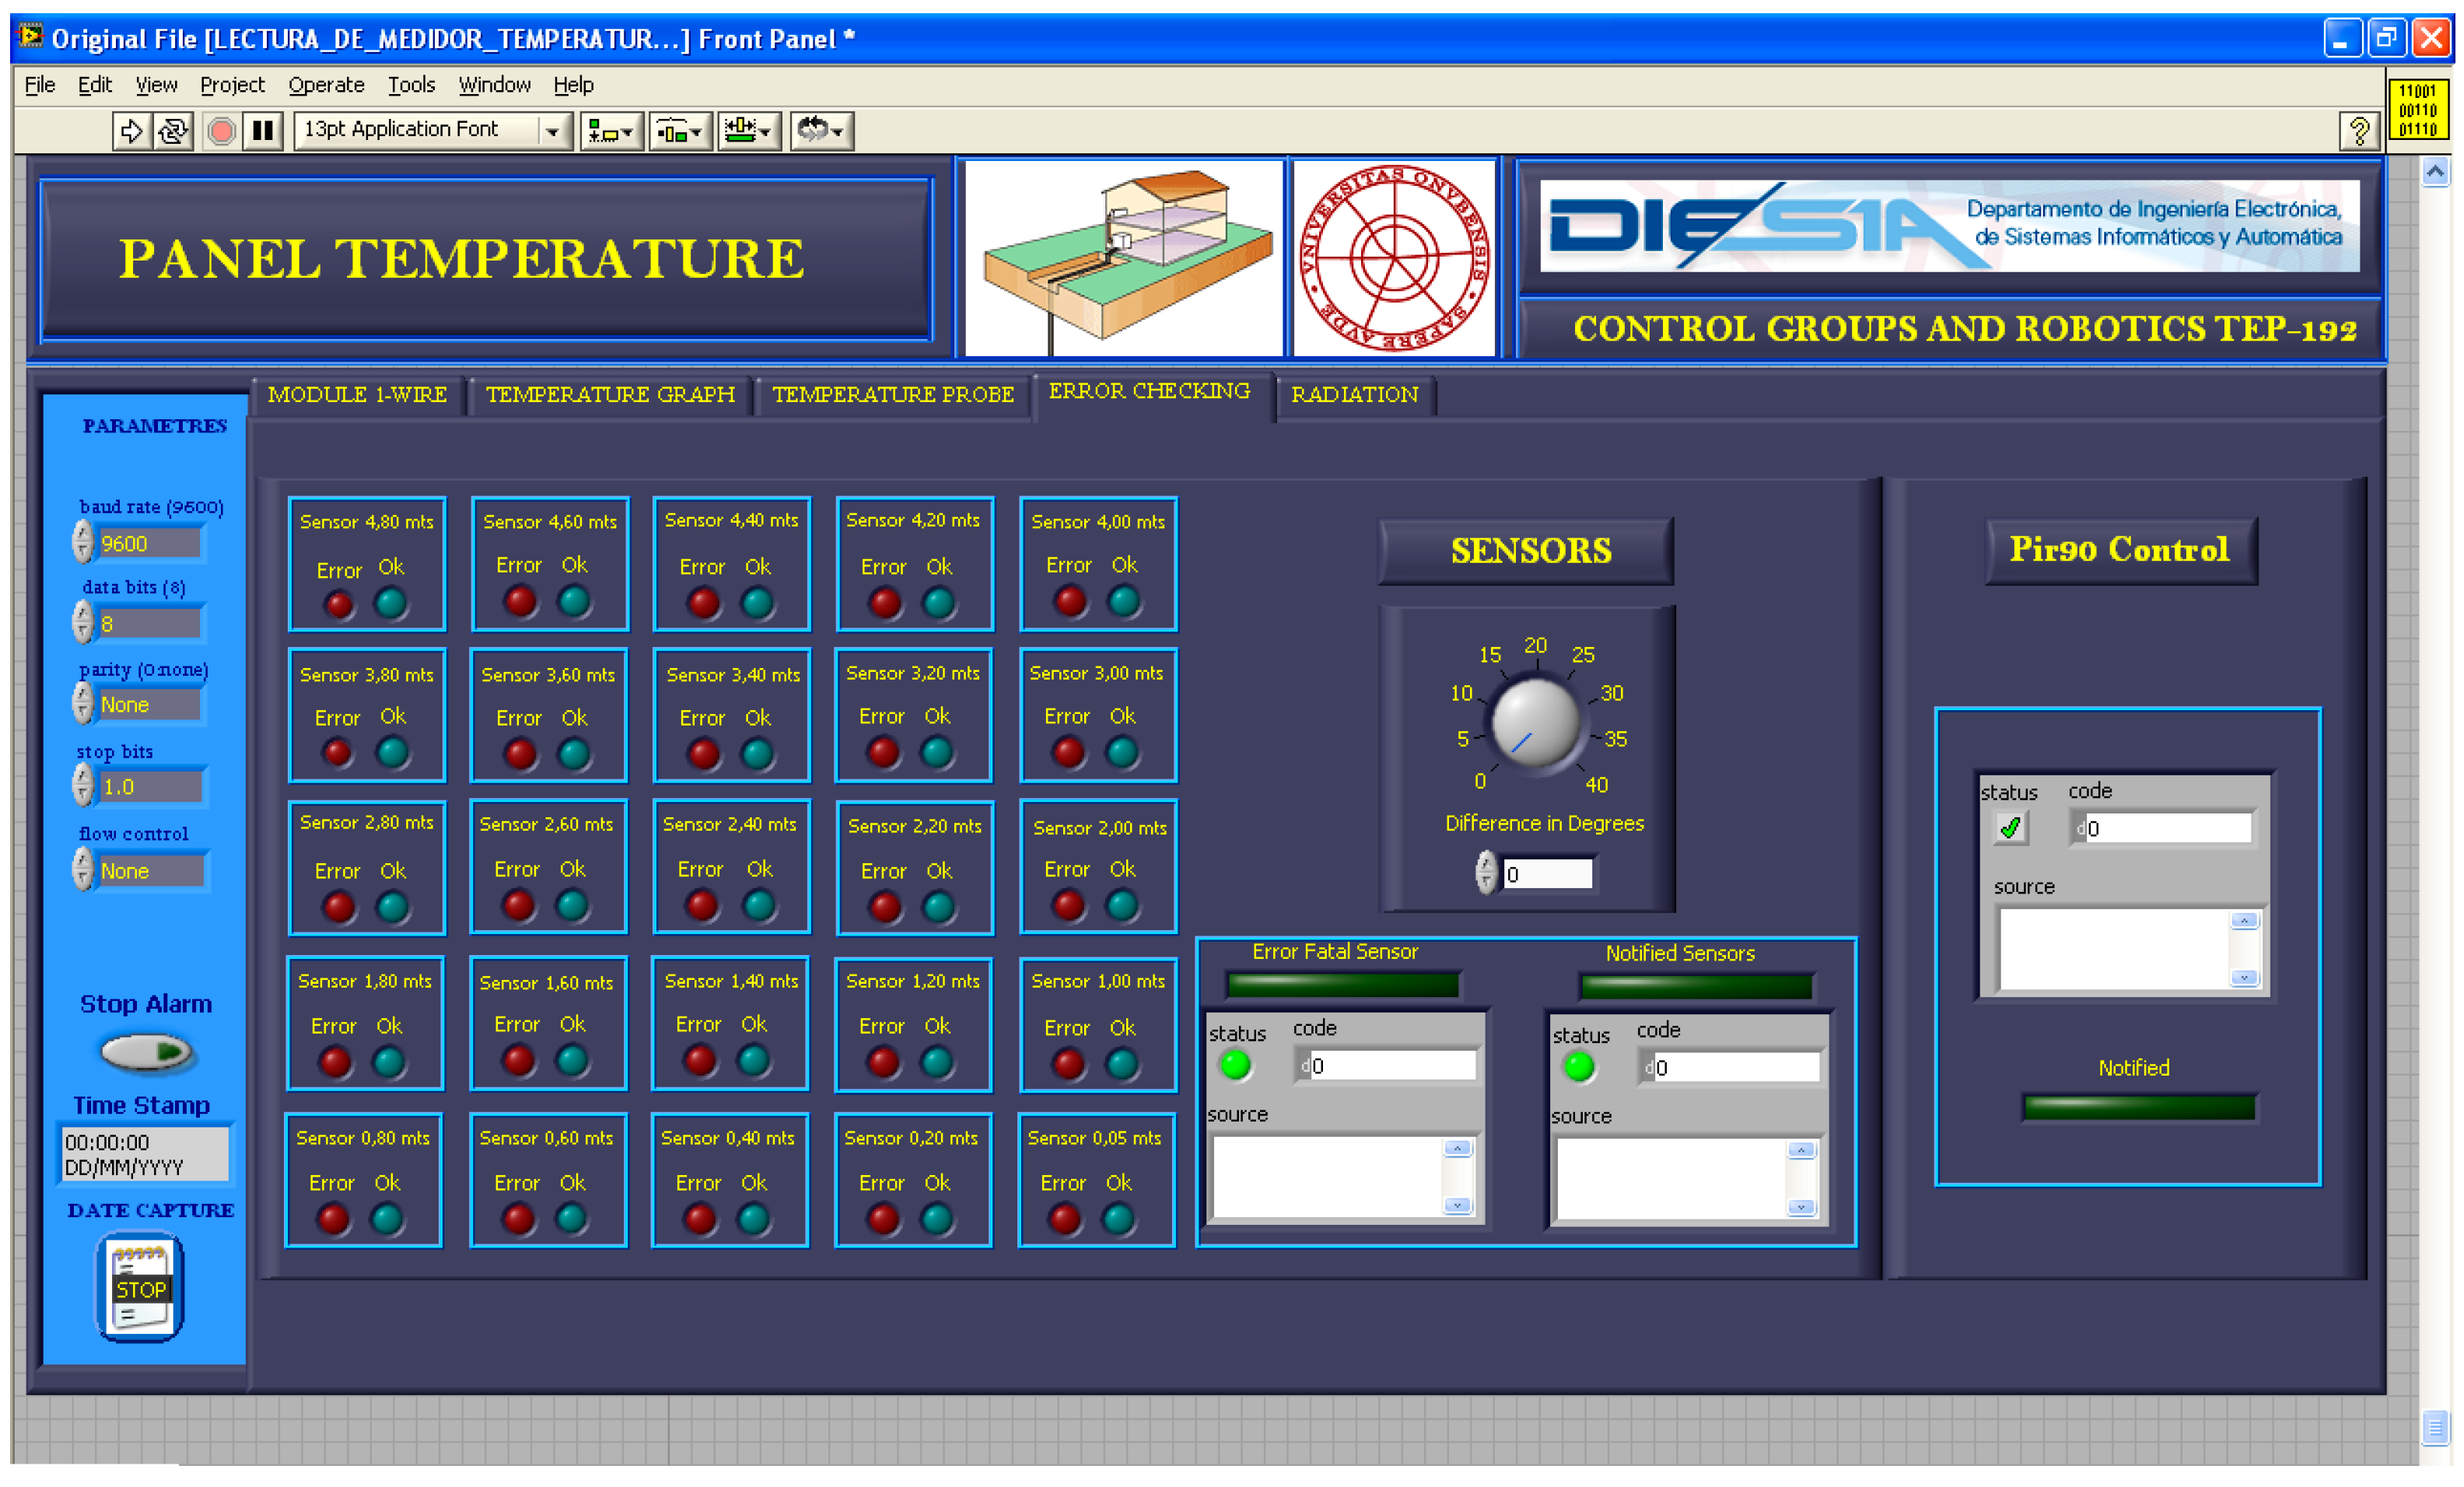Open the Resize Objects tool

coord(748,131)
